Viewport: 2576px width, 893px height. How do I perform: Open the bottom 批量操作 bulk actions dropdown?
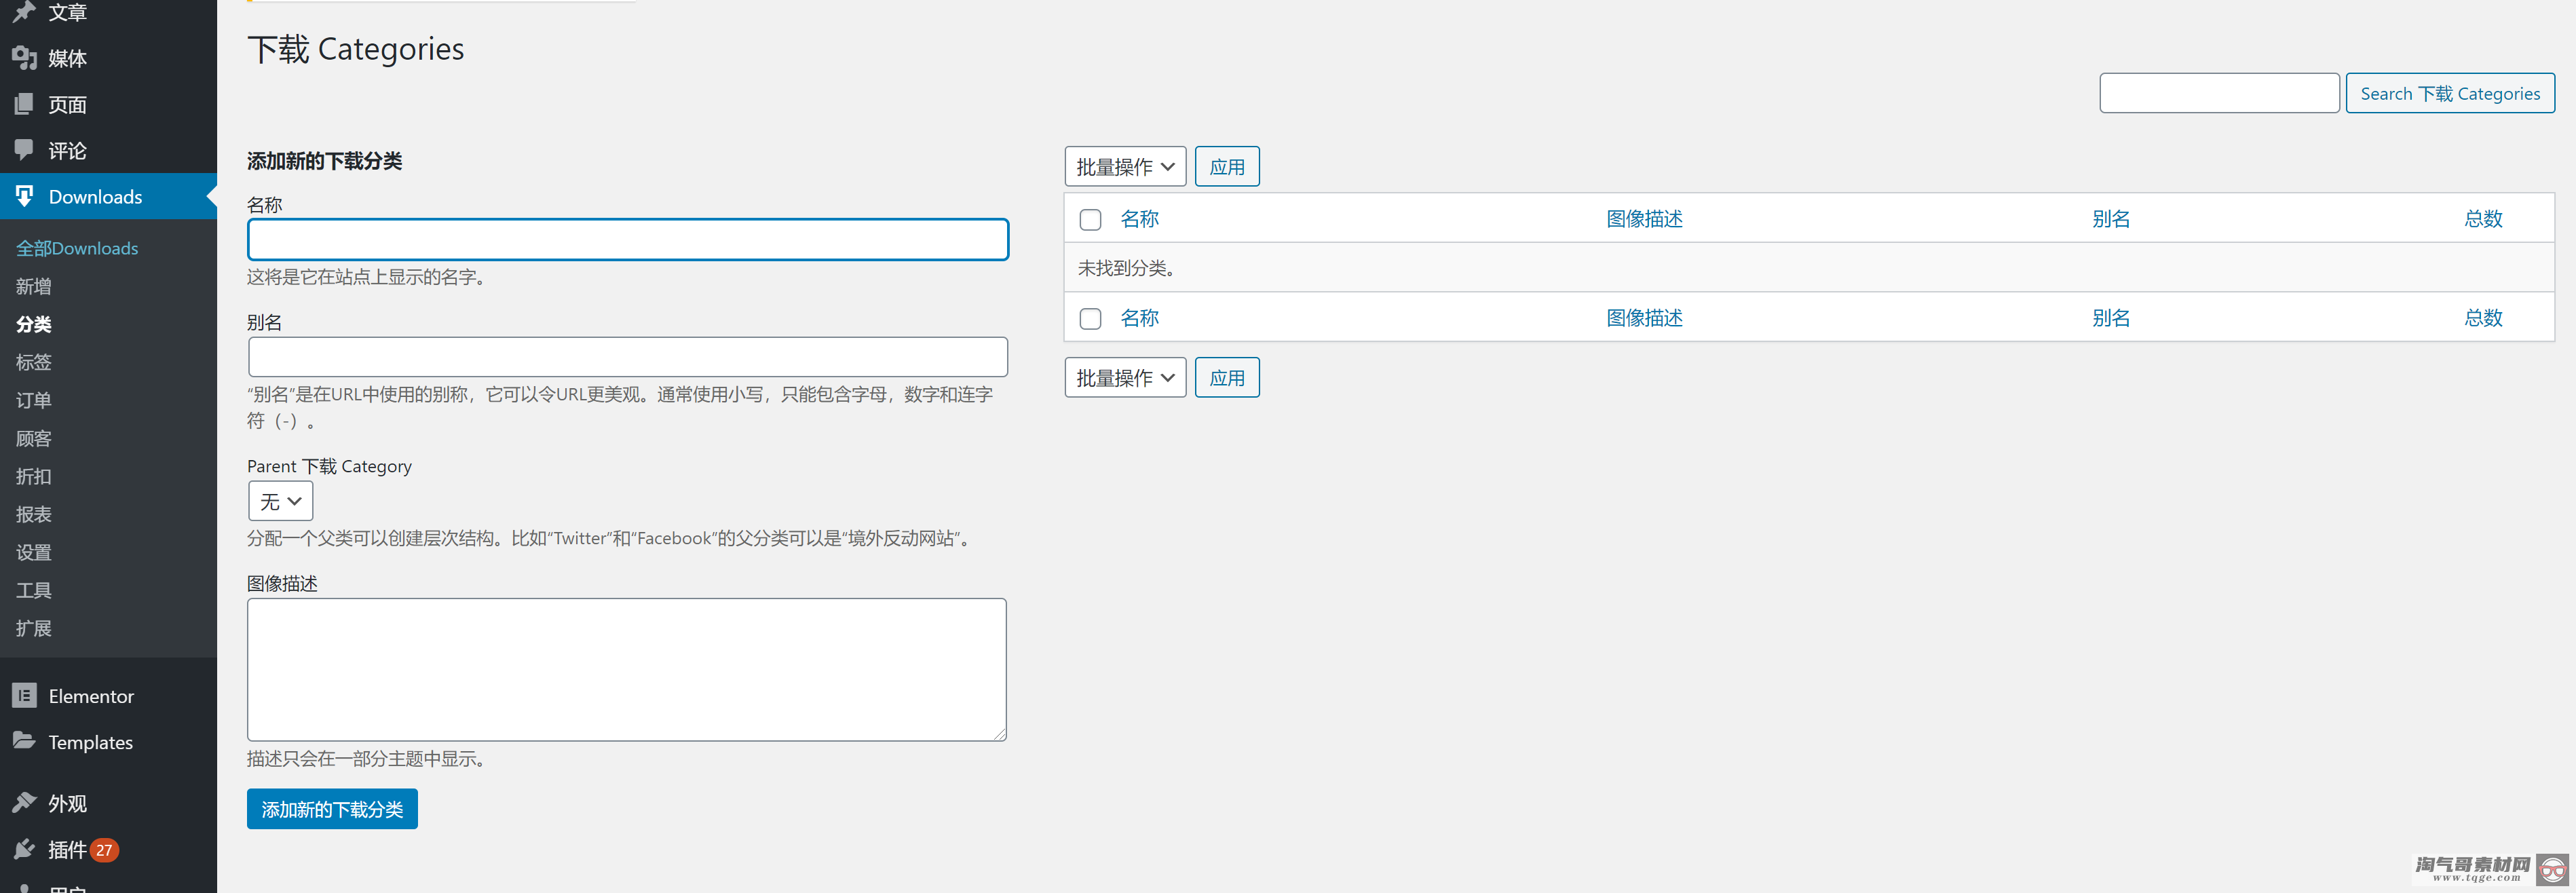(1125, 378)
